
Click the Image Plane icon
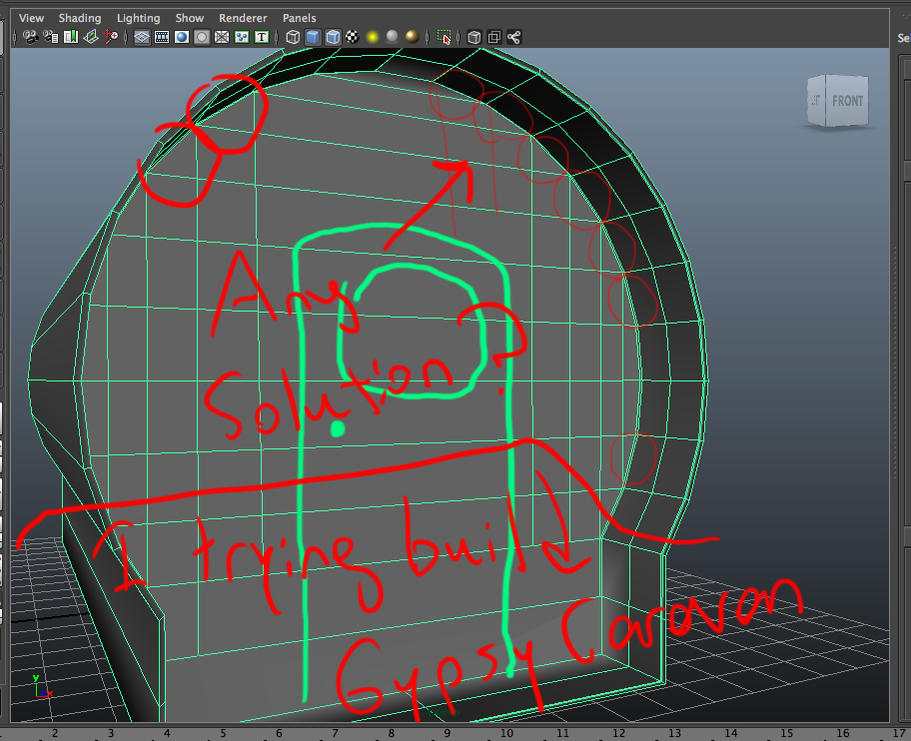click(x=88, y=37)
